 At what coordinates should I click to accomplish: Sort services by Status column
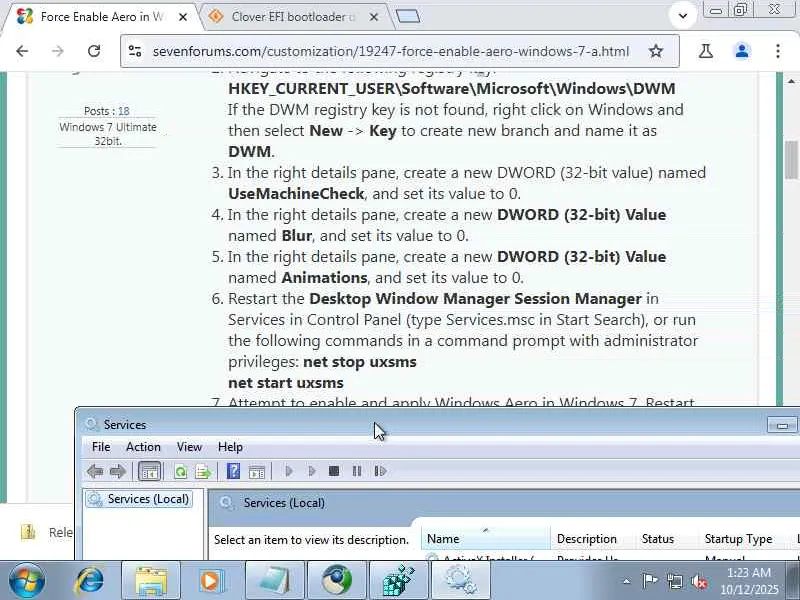click(667, 539)
